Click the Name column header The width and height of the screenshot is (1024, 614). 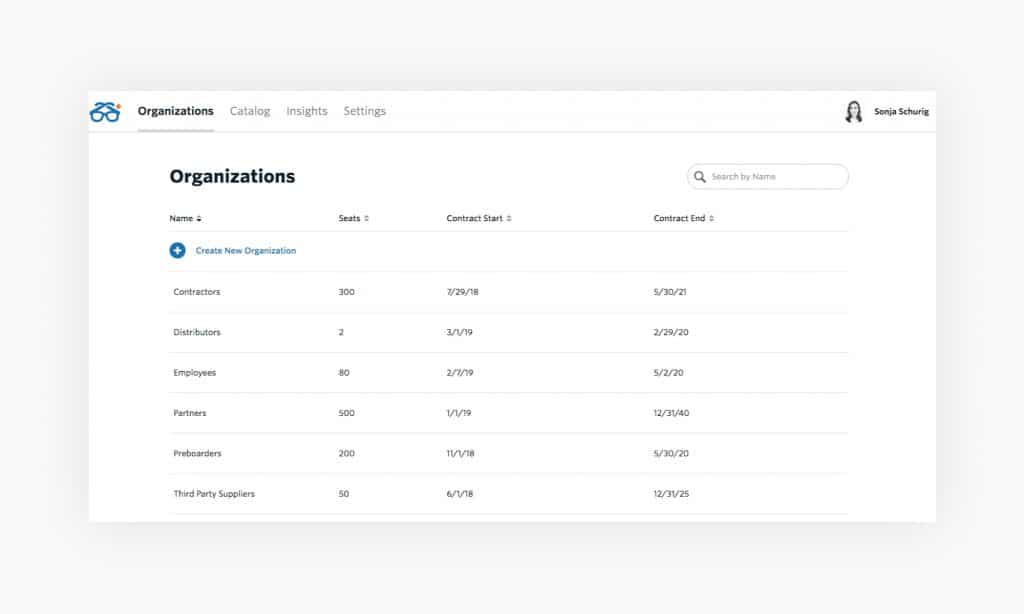click(181, 219)
